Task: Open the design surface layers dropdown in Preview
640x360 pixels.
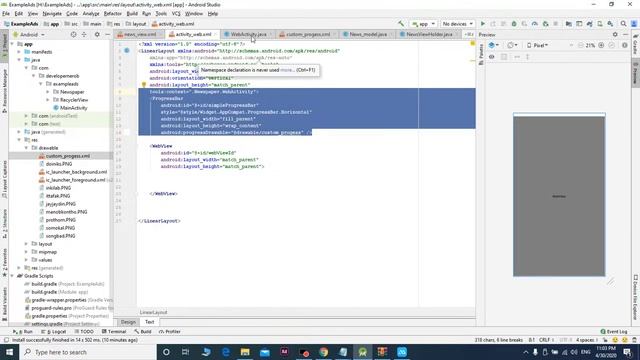Action: 494,45
